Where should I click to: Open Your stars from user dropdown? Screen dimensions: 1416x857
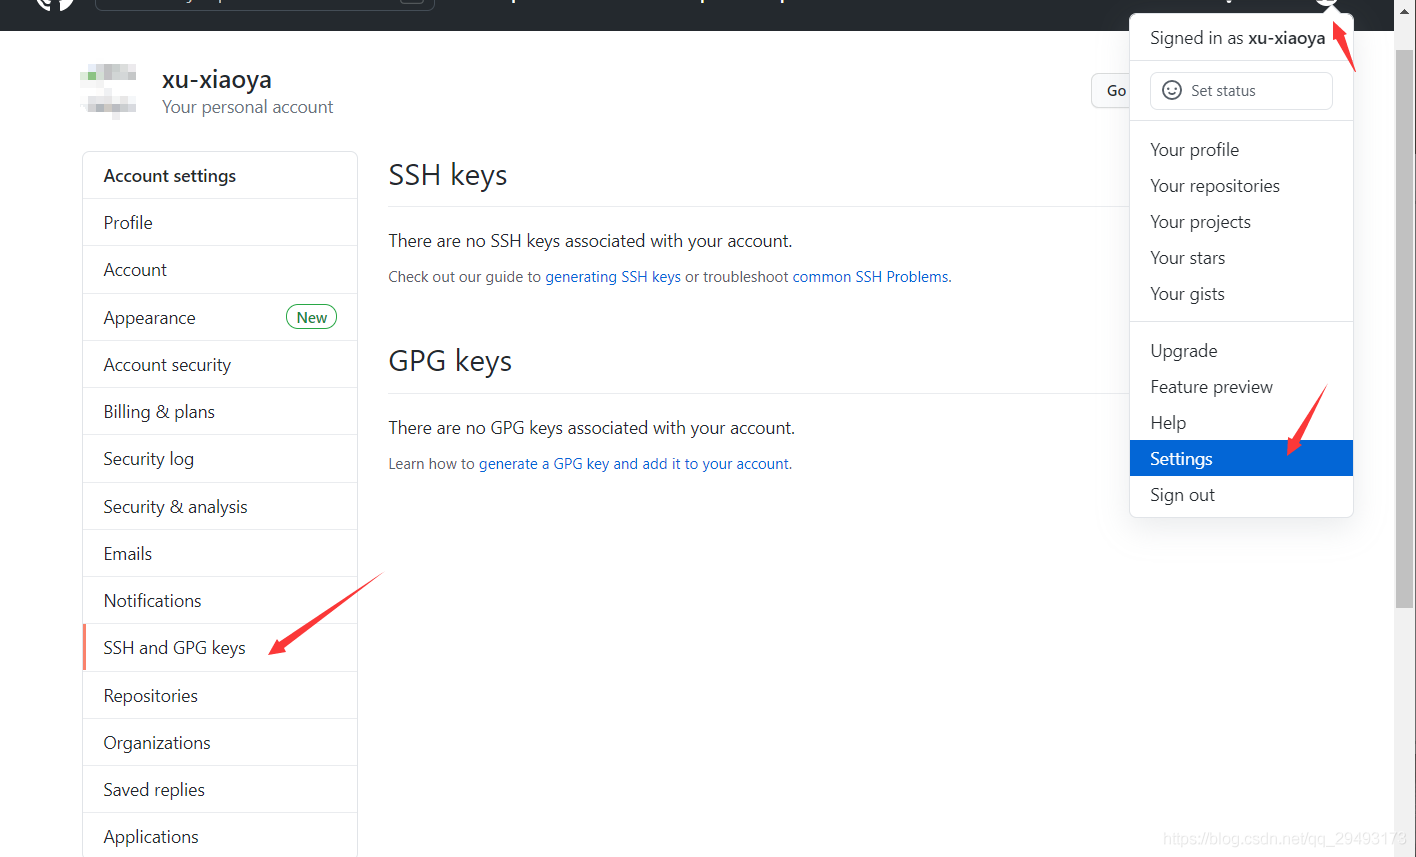tap(1241, 257)
